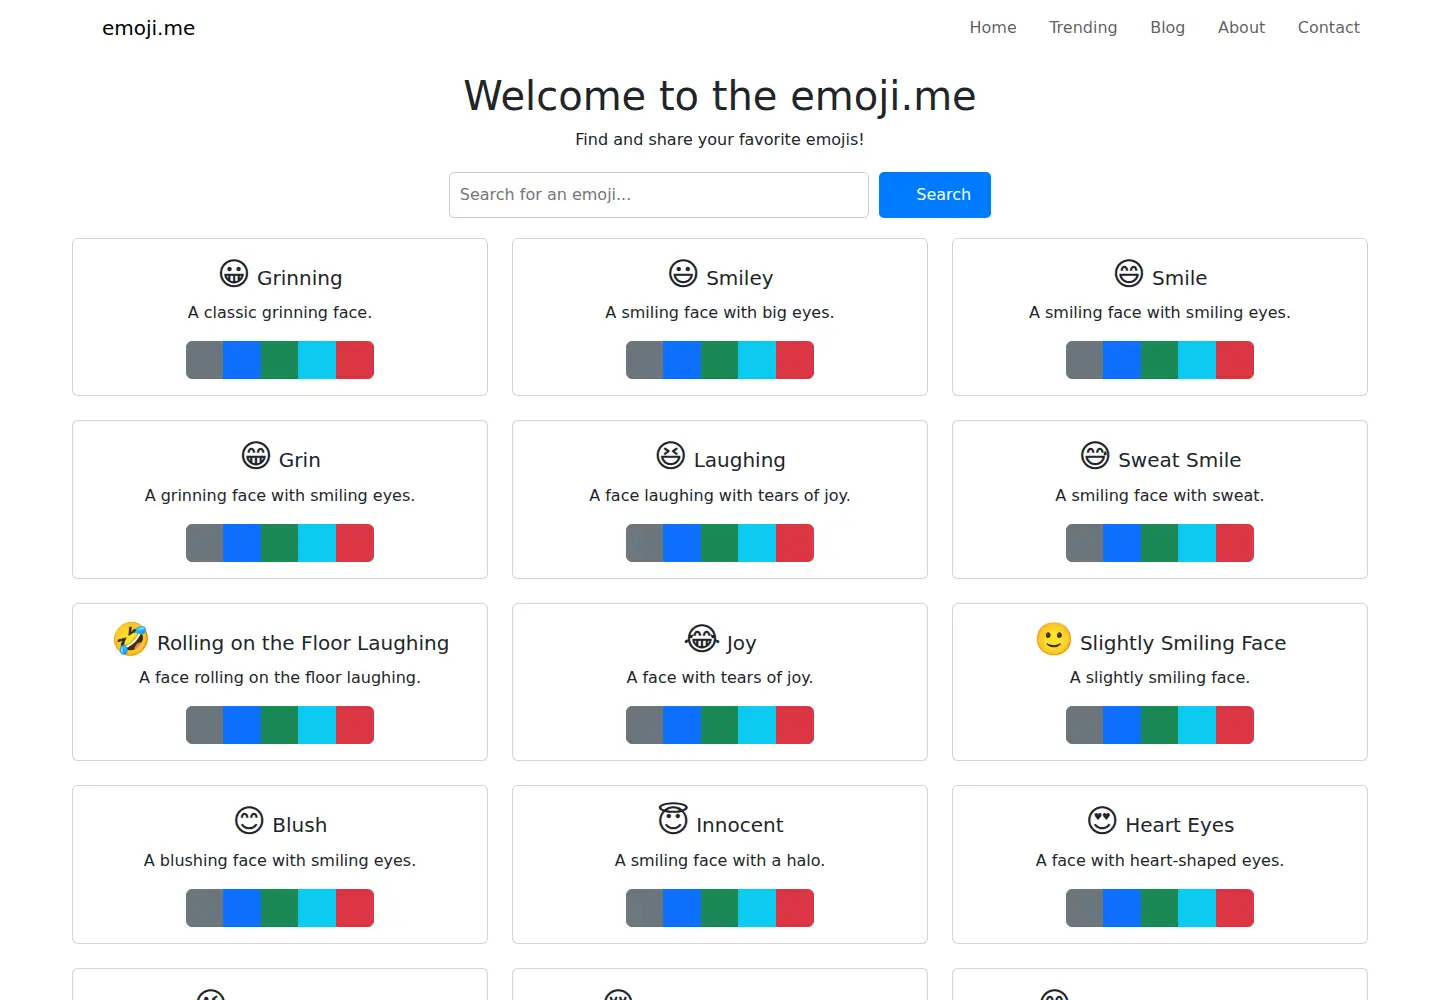This screenshot has height=1000, width=1440.
Task: Click the red swatch under Heart Eyes
Action: 1235,908
